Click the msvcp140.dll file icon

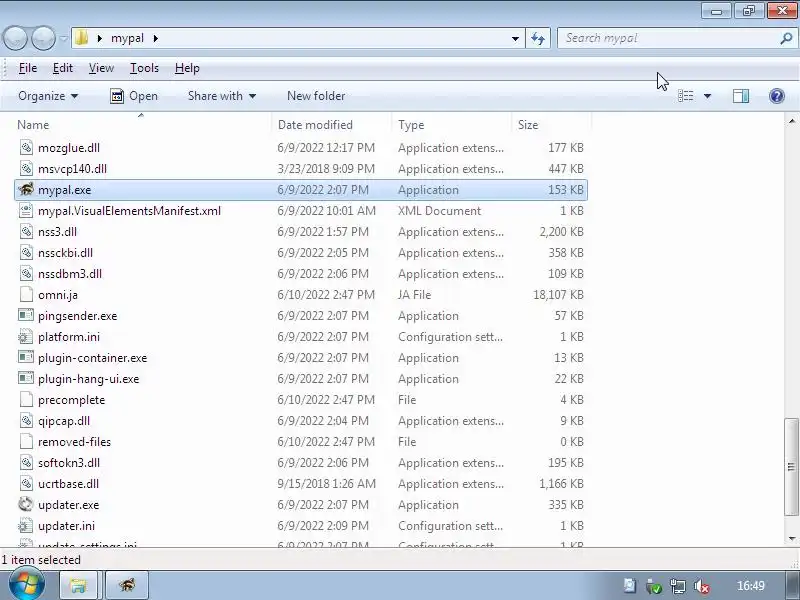point(26,168)
